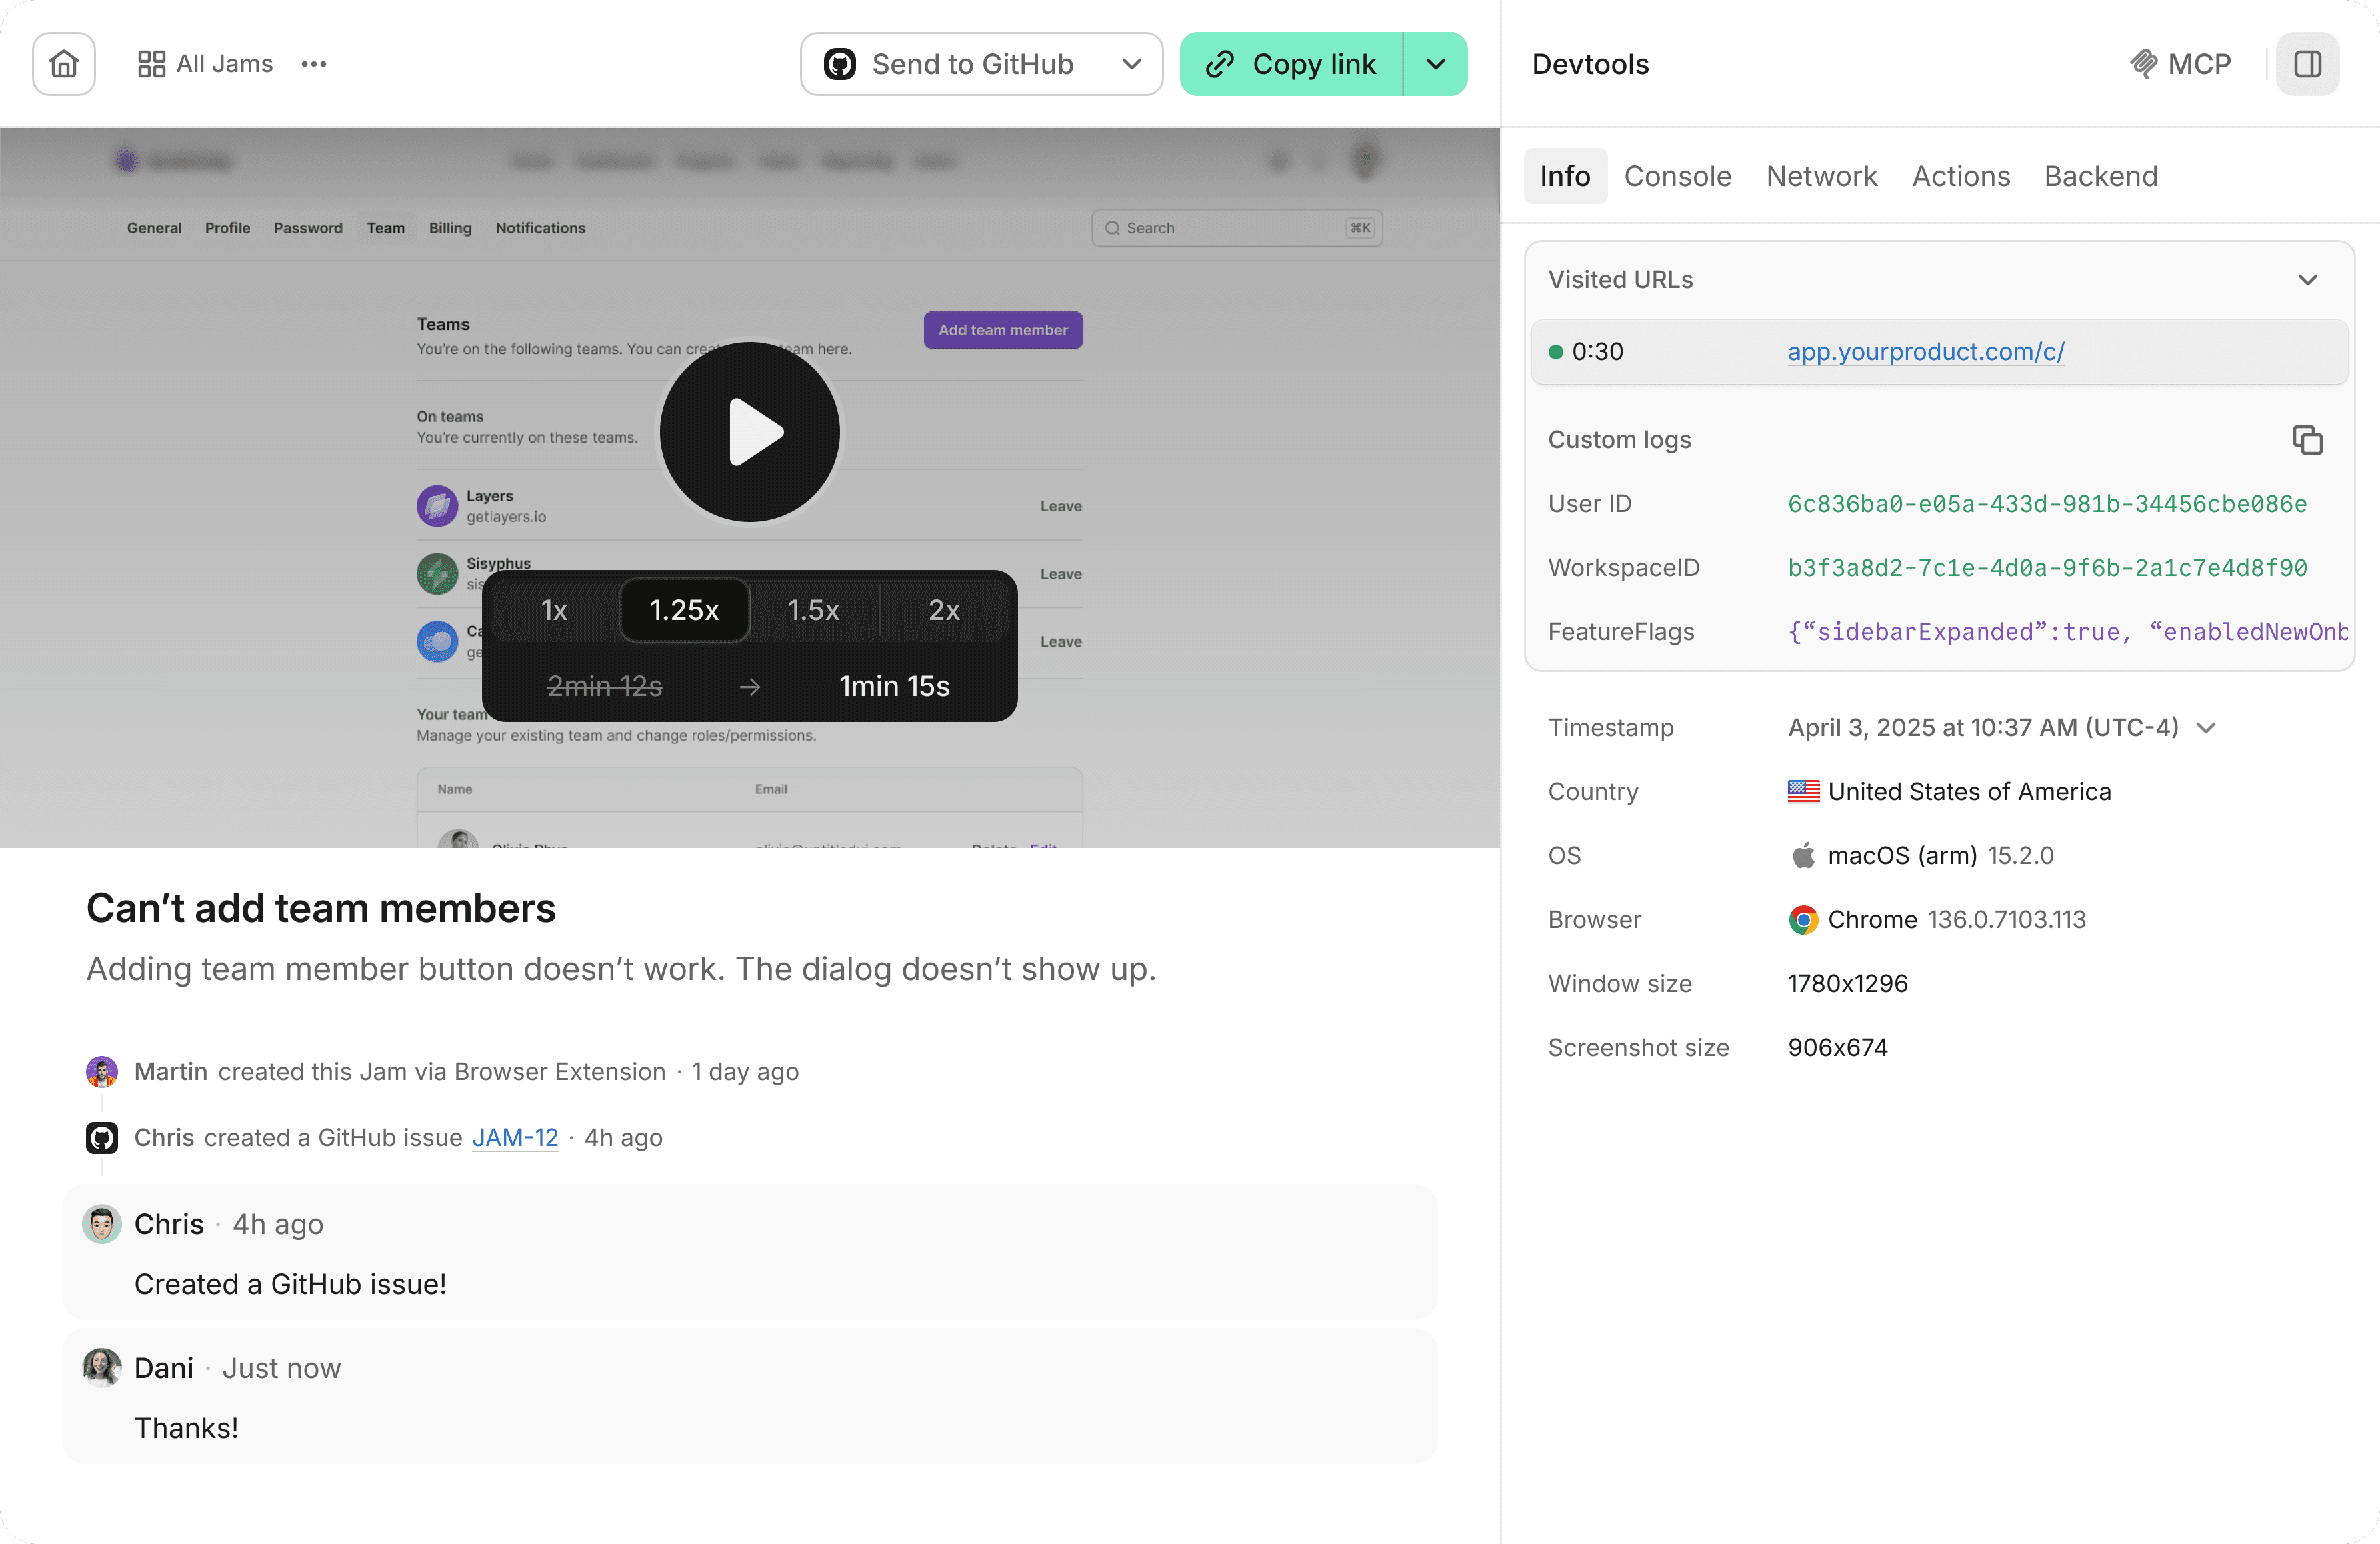Screen dimensions: 2380x1544
Task: Open the Actions tab
Action: [x=1961, y=176]
